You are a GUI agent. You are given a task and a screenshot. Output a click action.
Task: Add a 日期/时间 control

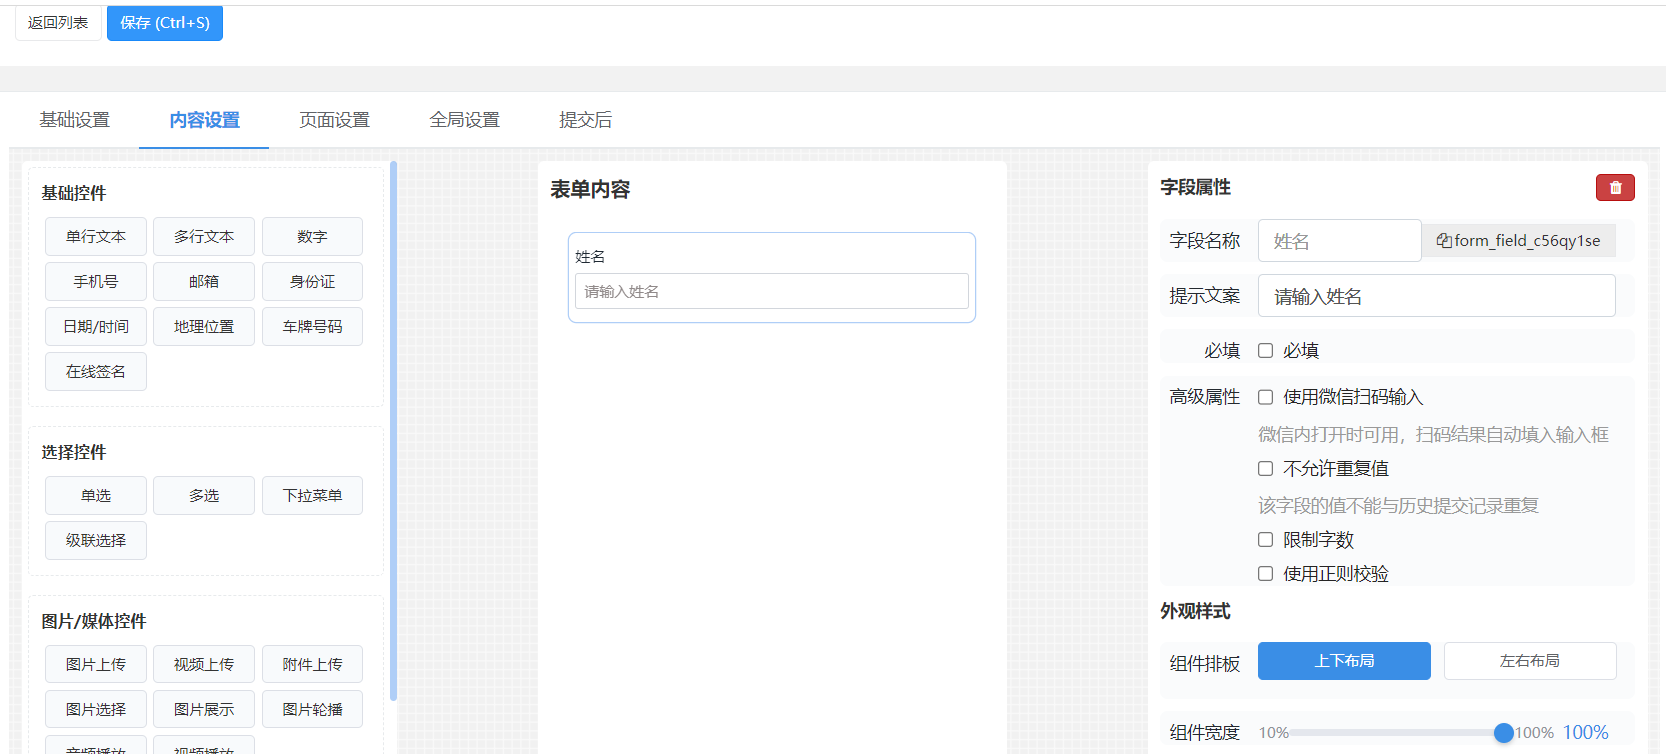click(x=96, y=327)
